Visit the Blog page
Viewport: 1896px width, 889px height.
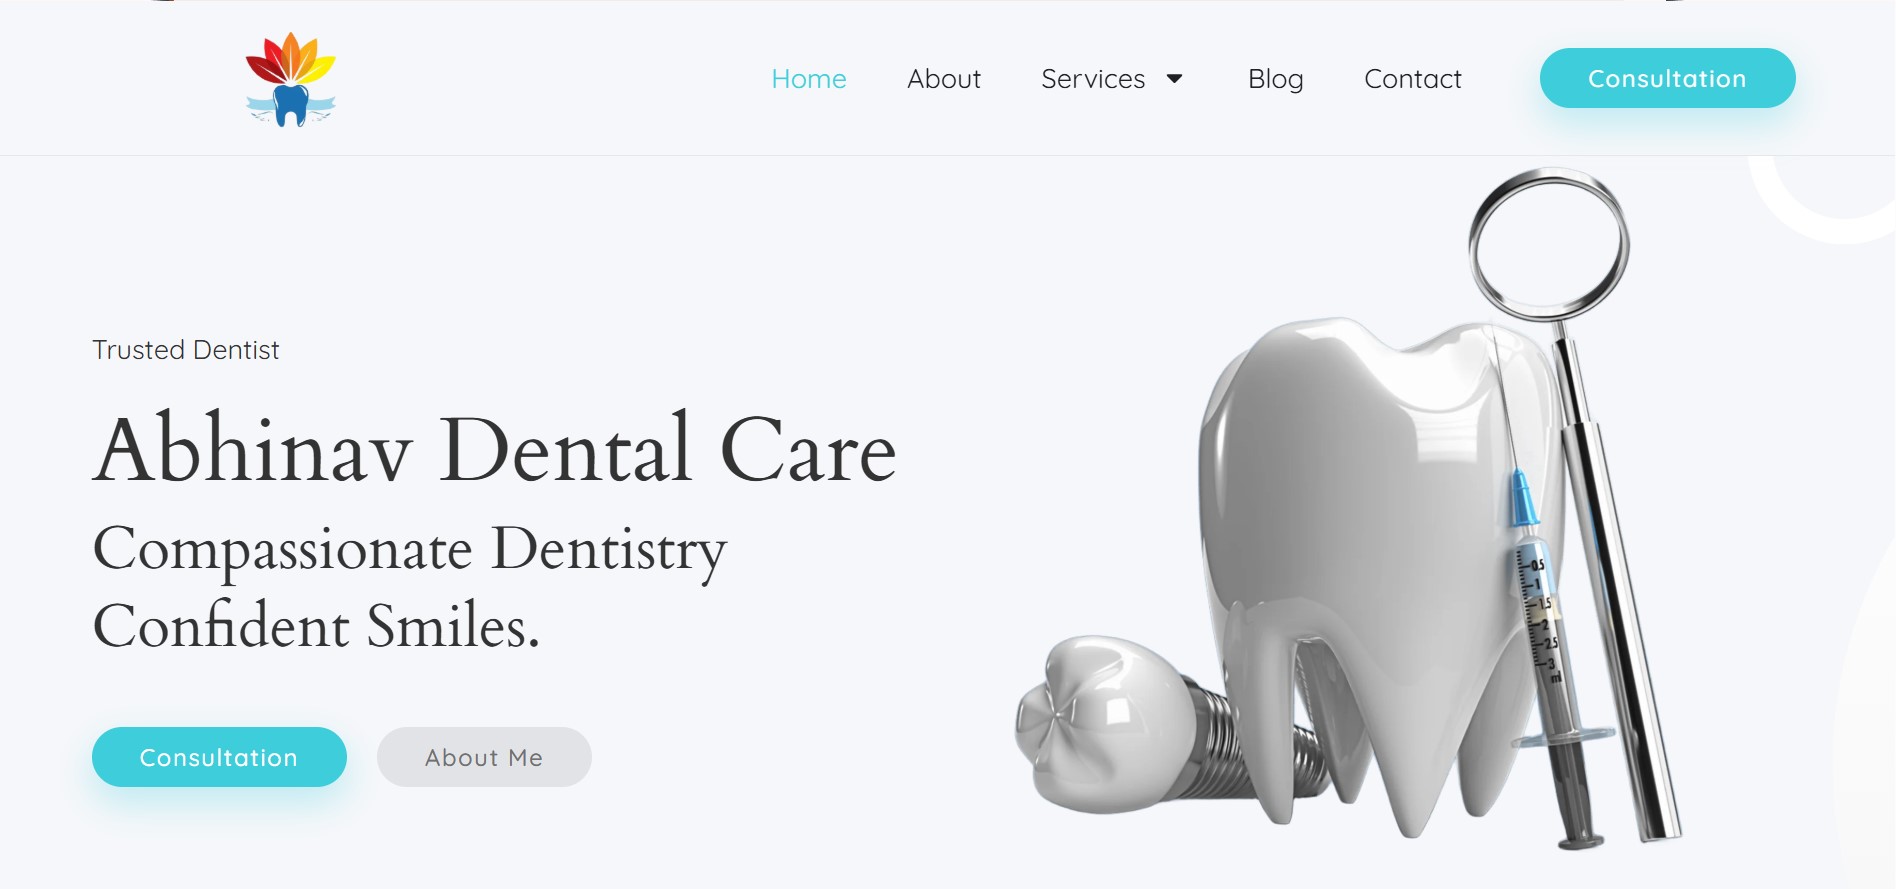tap(1276, 79)
